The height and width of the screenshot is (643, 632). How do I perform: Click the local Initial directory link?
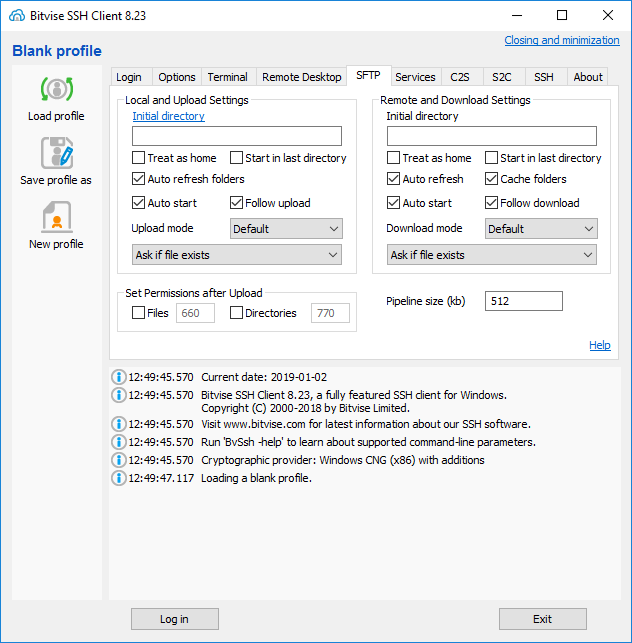[169, 116]
